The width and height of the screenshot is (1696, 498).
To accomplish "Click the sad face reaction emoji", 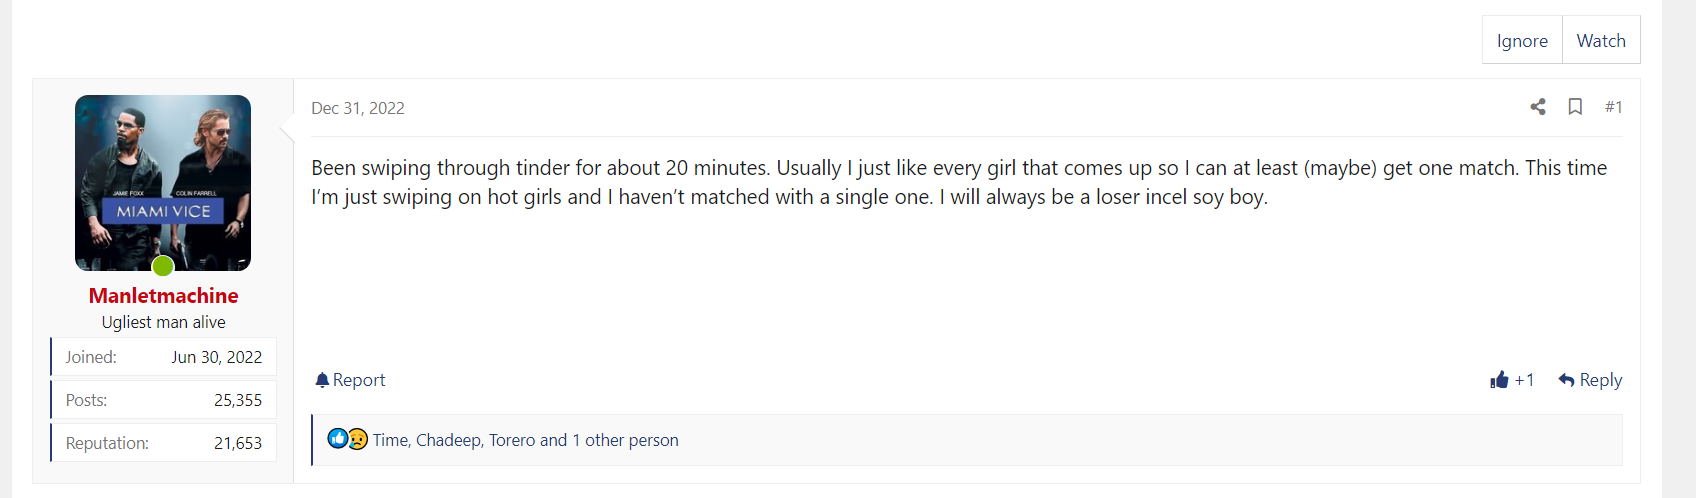I will pos(357,438).
